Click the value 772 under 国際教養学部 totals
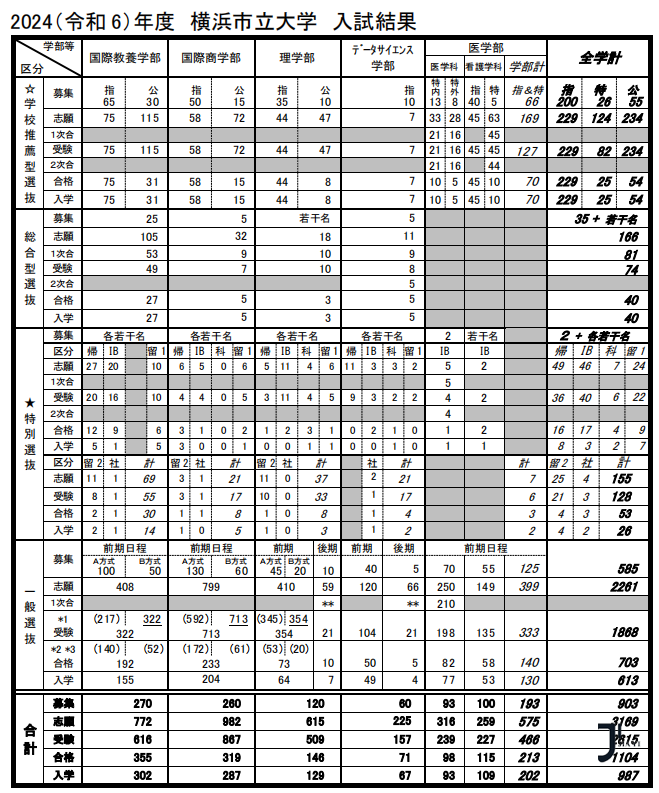The width and height of the screenshot is (659, 793). tap(143, 722)
